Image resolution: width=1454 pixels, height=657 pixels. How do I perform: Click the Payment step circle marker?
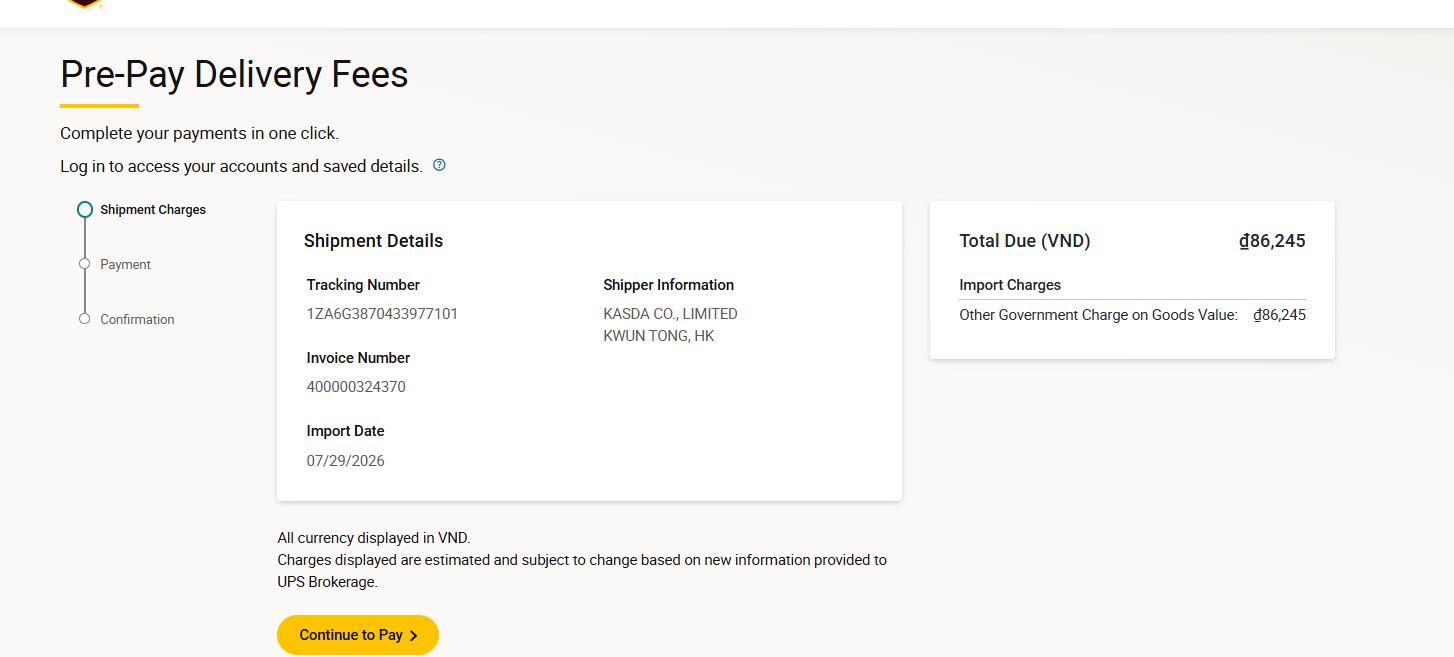(x=85, y=264)
